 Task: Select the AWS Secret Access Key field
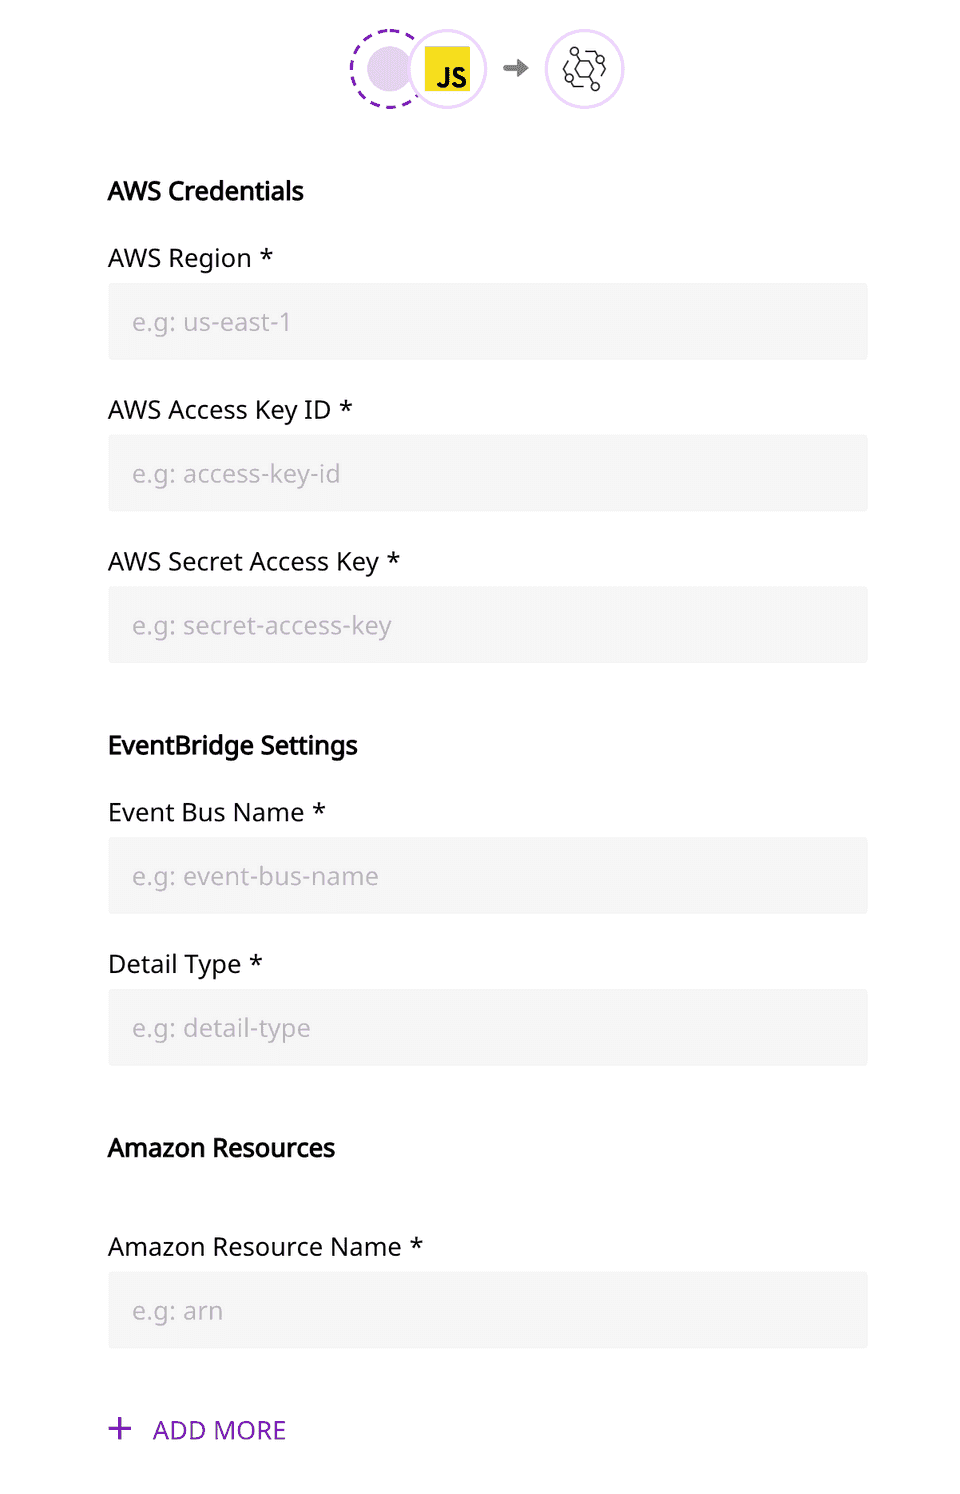click(488, 625)
